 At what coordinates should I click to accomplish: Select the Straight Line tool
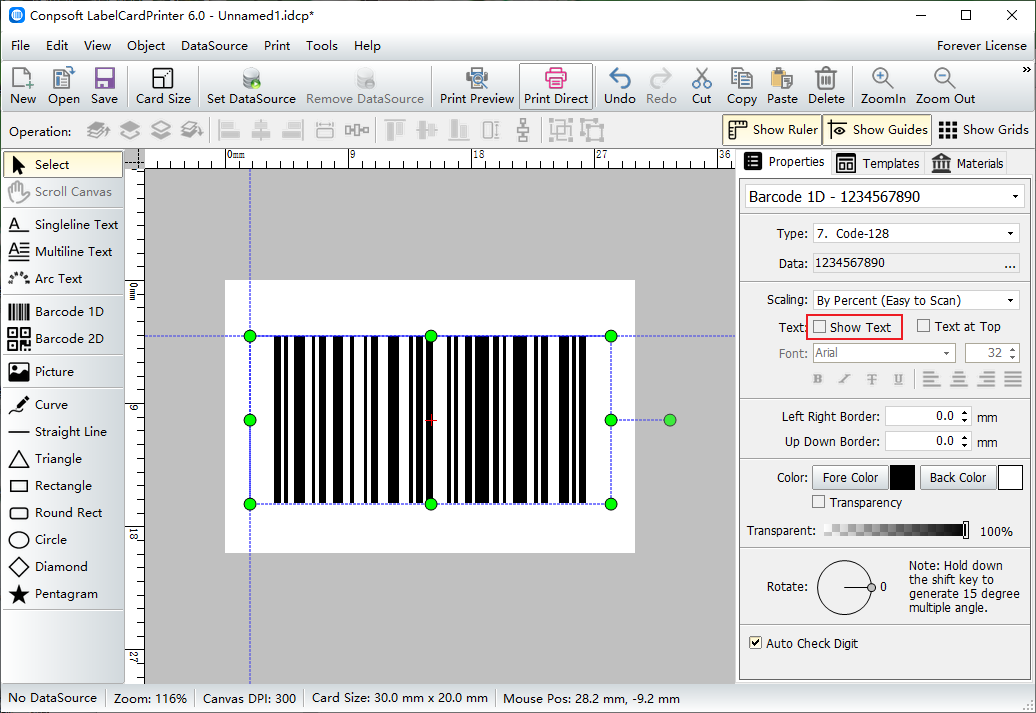(x=63, y=432)
